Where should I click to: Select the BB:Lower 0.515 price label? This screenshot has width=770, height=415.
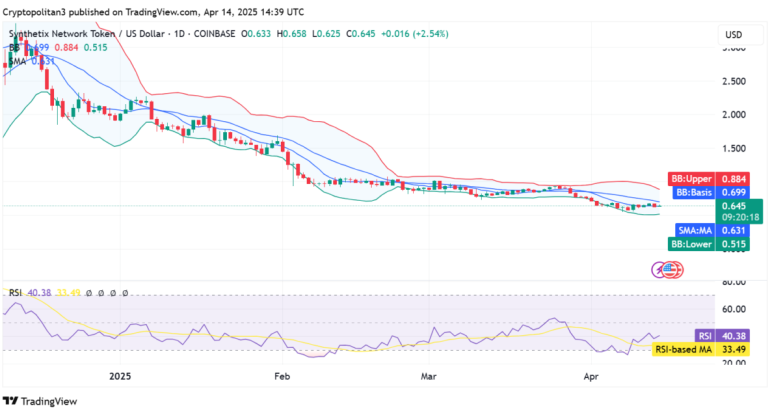point(709,244)
